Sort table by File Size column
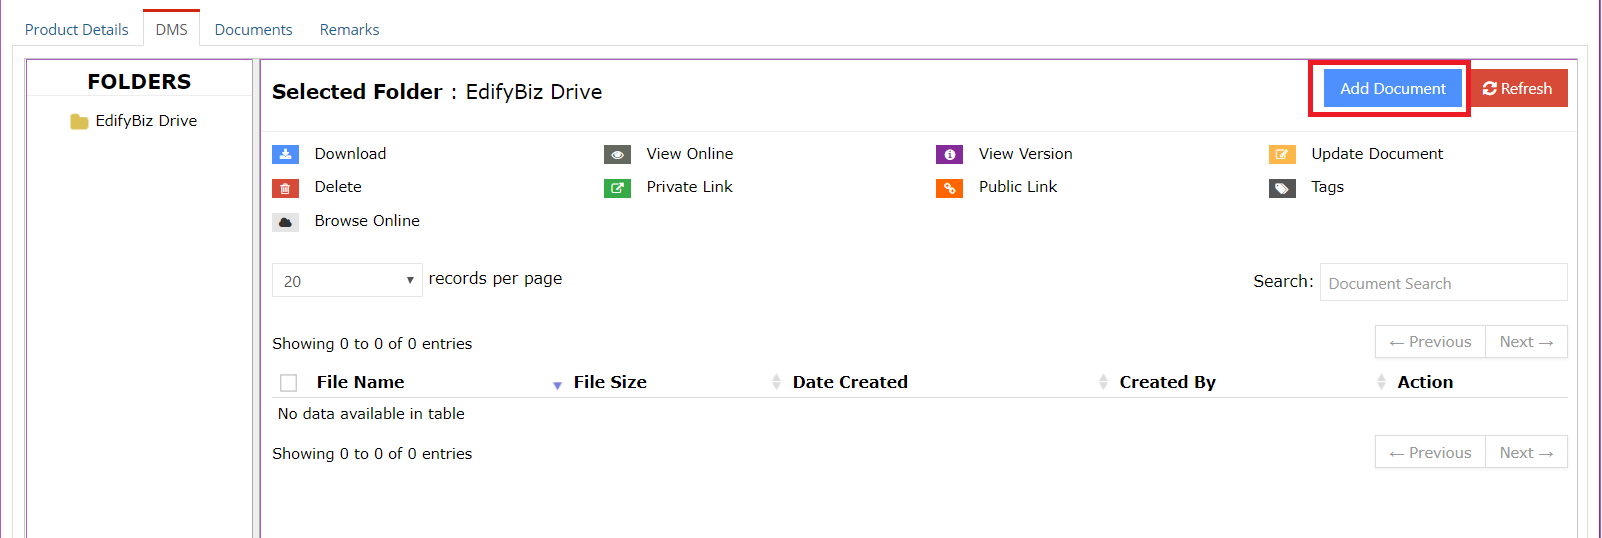 click(610, 382)
